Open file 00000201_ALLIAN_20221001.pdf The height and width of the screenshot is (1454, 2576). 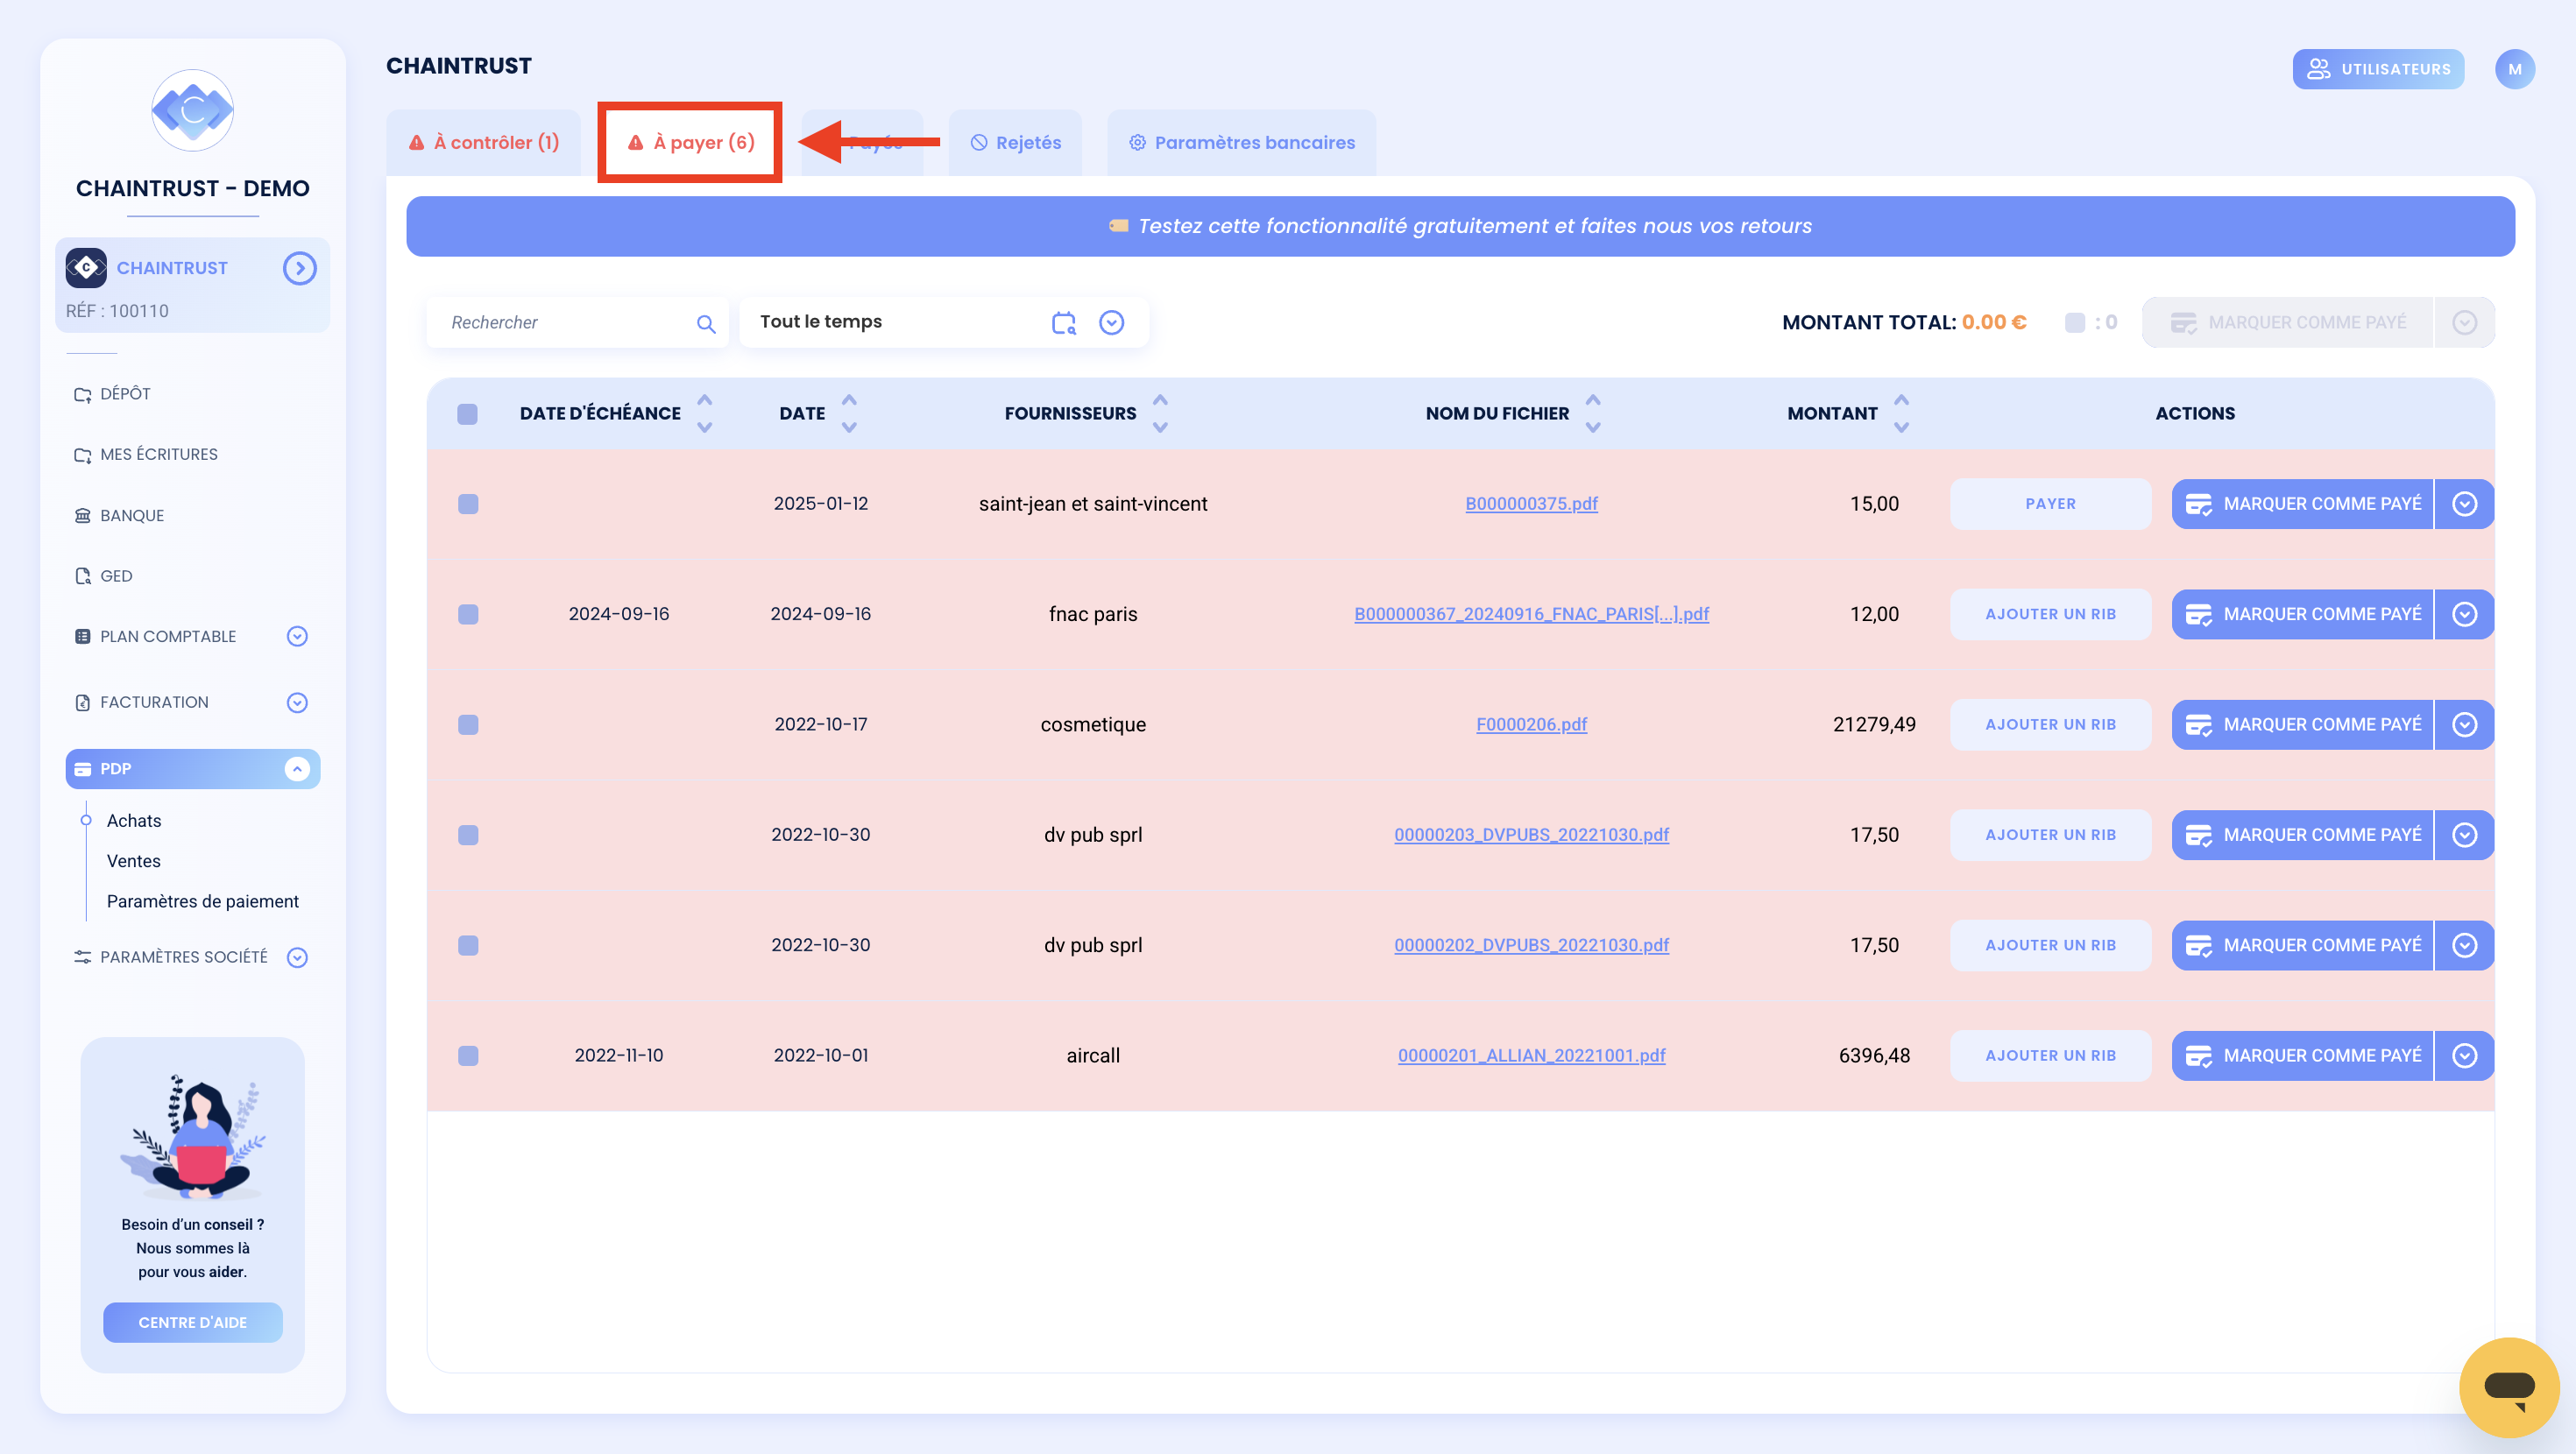click(1531, 1055)
